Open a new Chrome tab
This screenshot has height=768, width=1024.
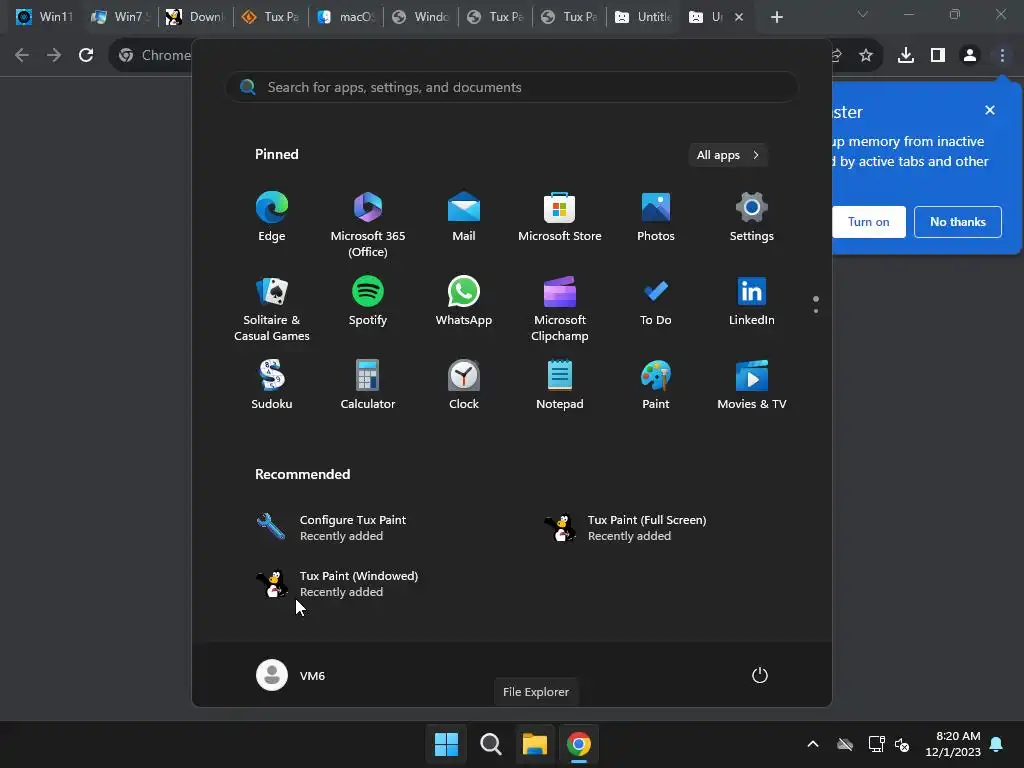(776, 17)
